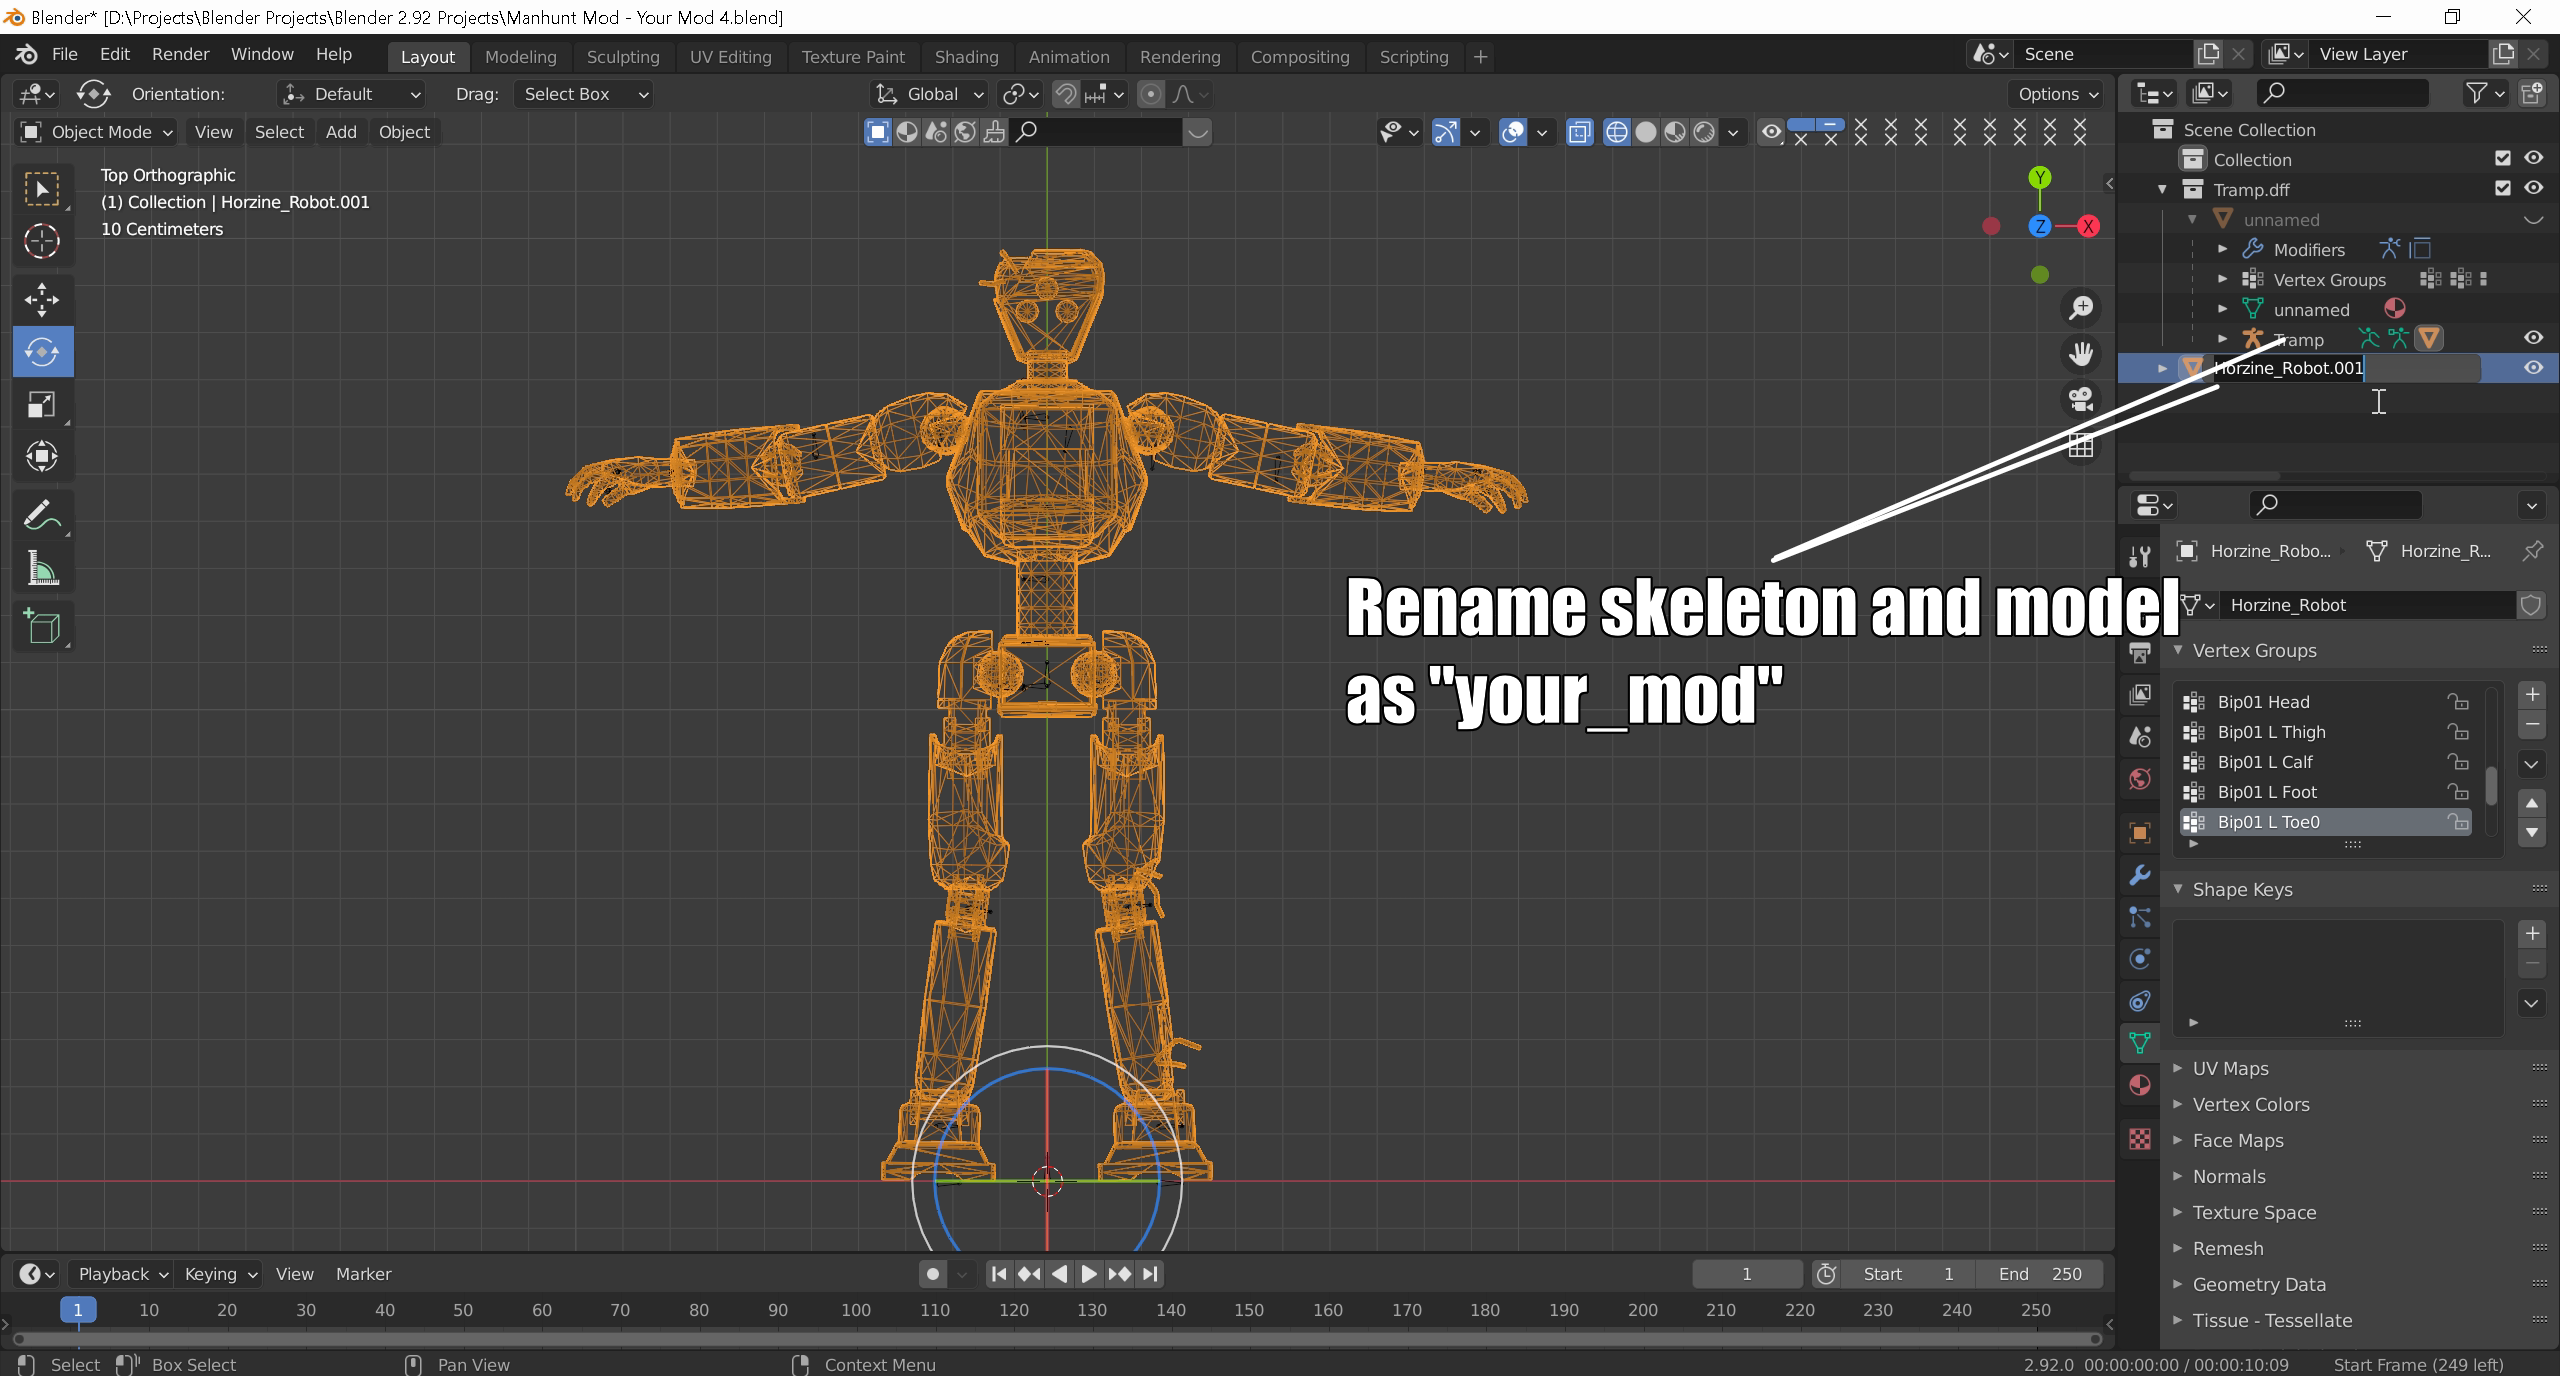Collapse the Vertex Groups panel
The width and height of the screenshot is (2560, 1376).
coord(2254,650)
